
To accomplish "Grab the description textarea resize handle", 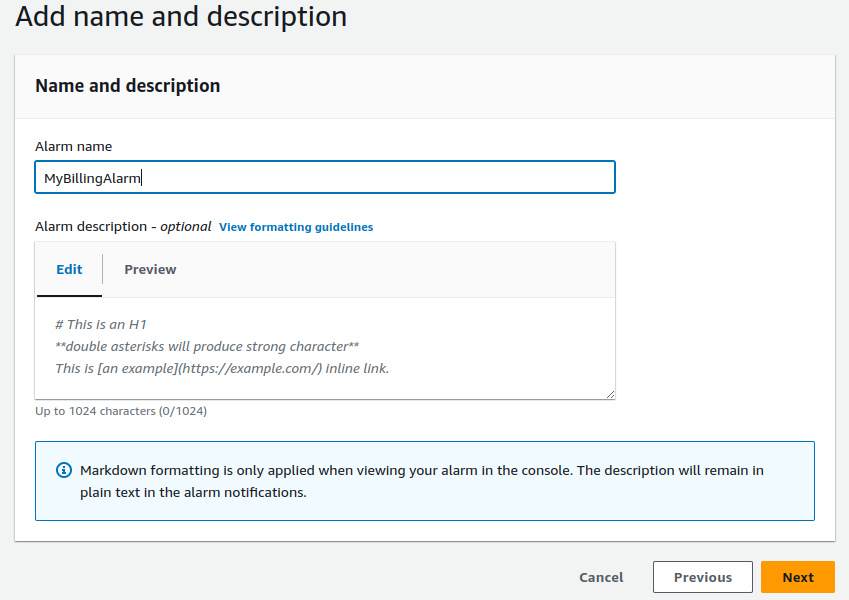I will 610,394.
